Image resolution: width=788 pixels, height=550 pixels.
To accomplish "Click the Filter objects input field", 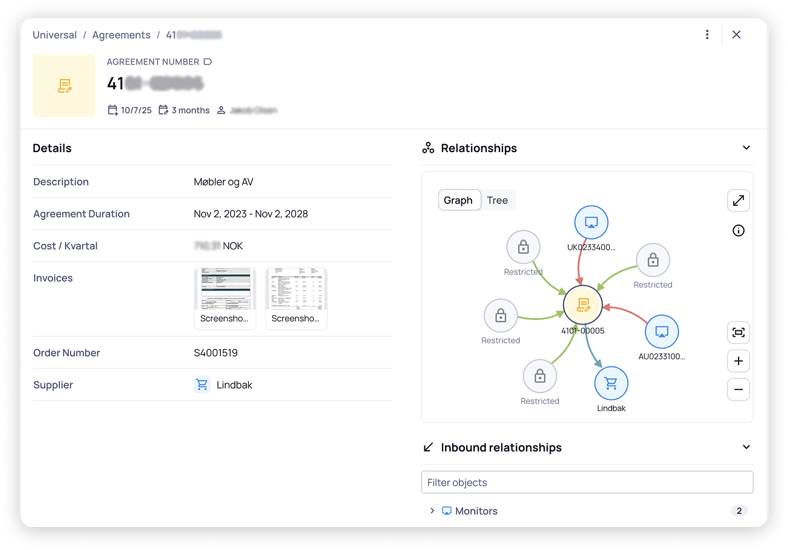I will (x=586, y=483).
